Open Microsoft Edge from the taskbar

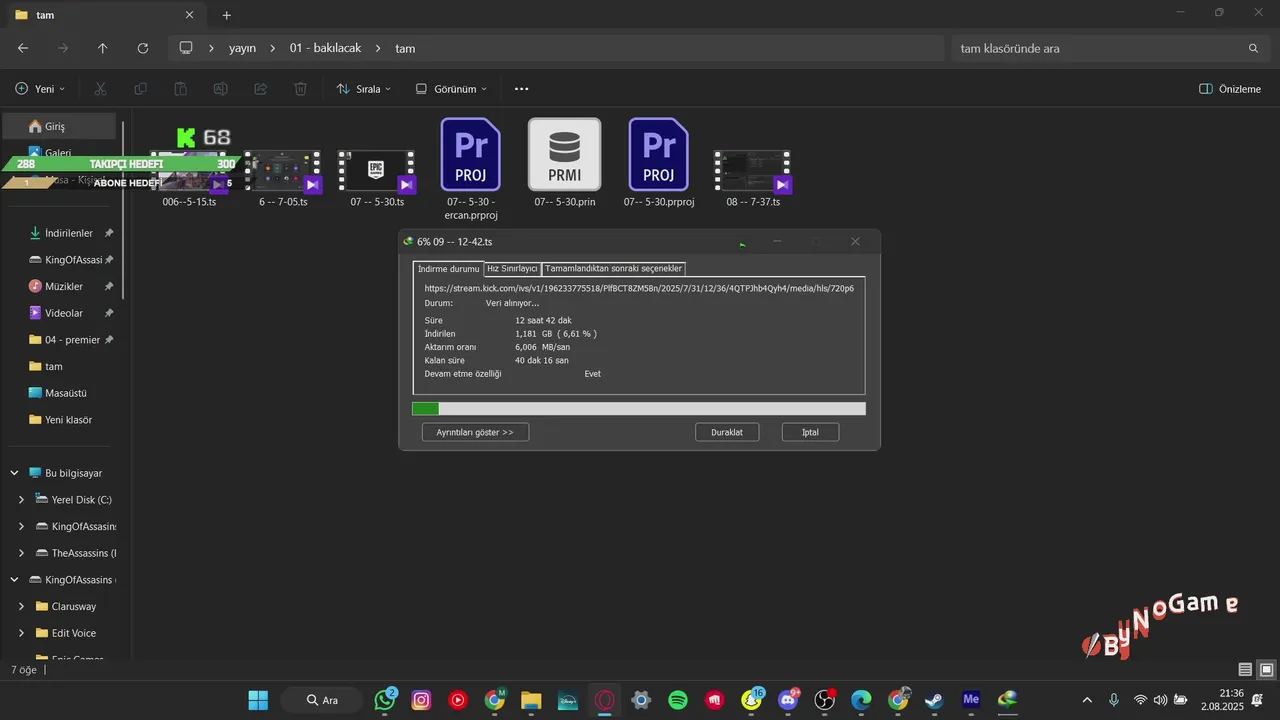tap(861, 700)
